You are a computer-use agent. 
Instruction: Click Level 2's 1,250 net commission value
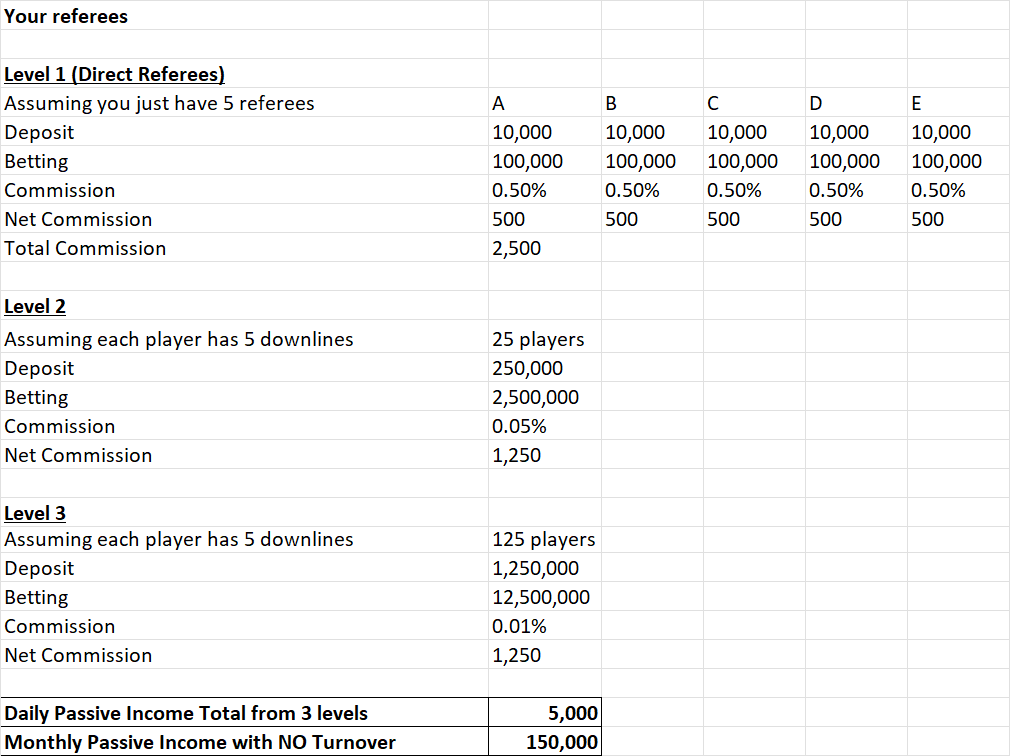[x=517, y=455]
